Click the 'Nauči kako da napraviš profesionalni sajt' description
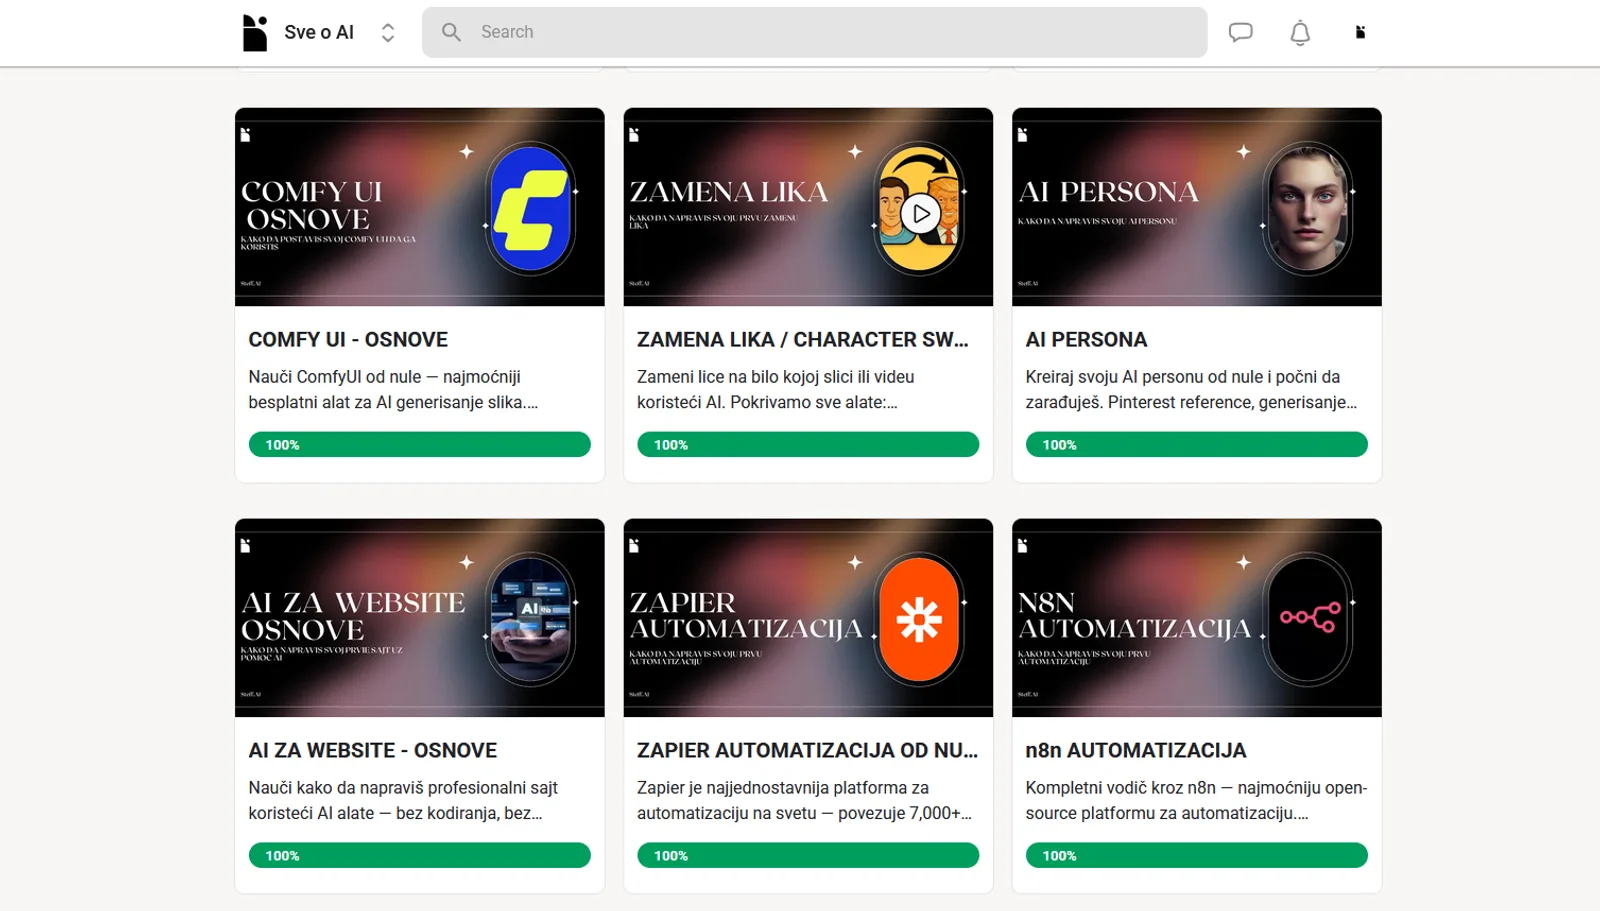This screenshot has height=911, width=1600. [403, 801]
